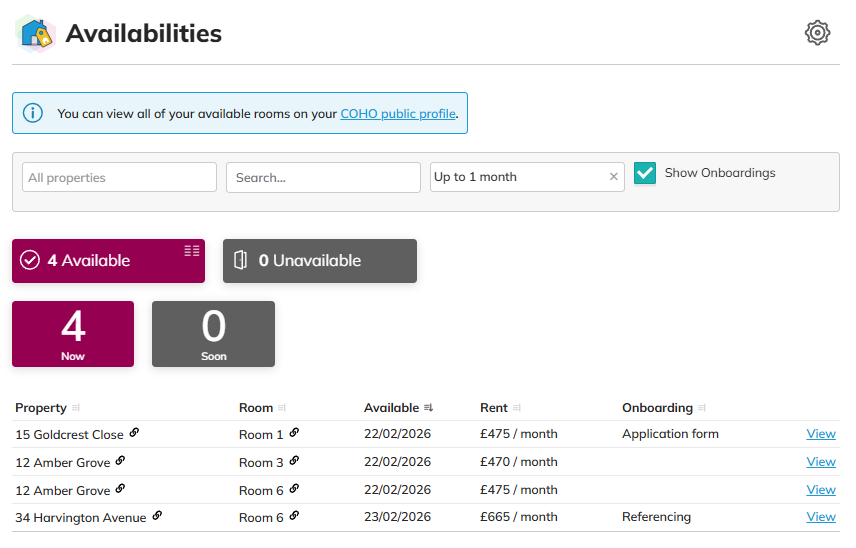The image size is (856, 548).
Task: Open the All properties dropdown
Action: click(x=119, y=177)
